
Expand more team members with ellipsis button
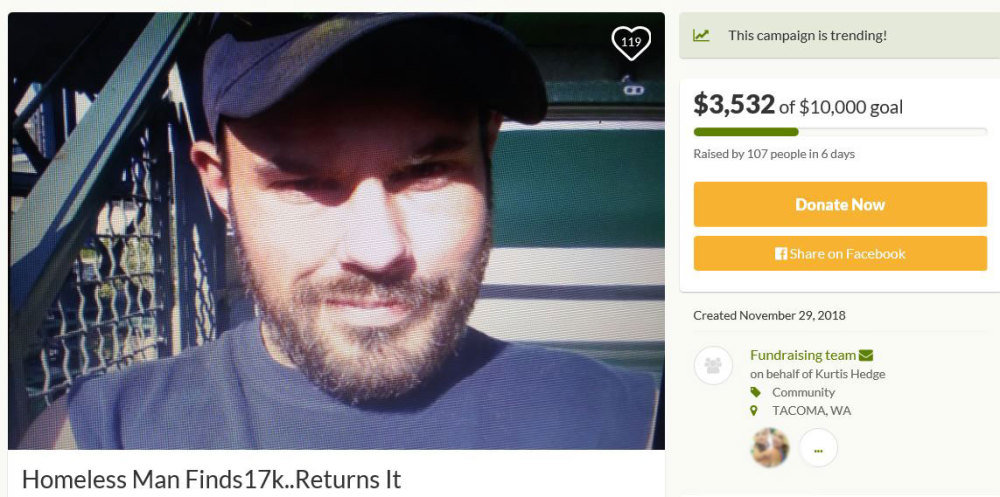818,448
